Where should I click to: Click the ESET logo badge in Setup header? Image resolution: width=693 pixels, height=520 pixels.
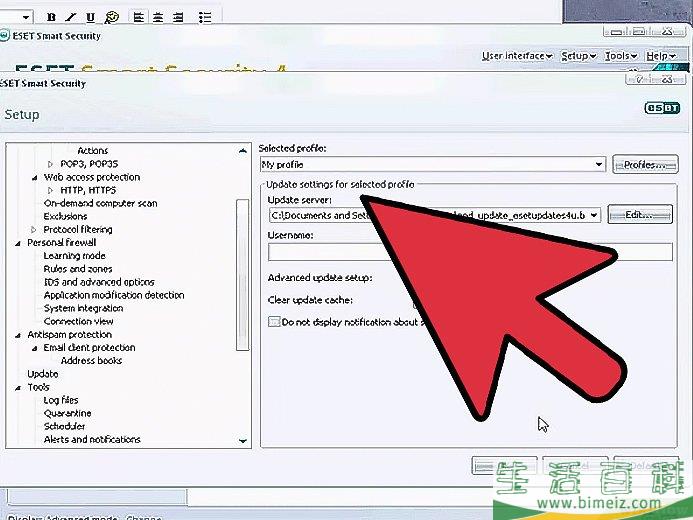click(662, 108)
